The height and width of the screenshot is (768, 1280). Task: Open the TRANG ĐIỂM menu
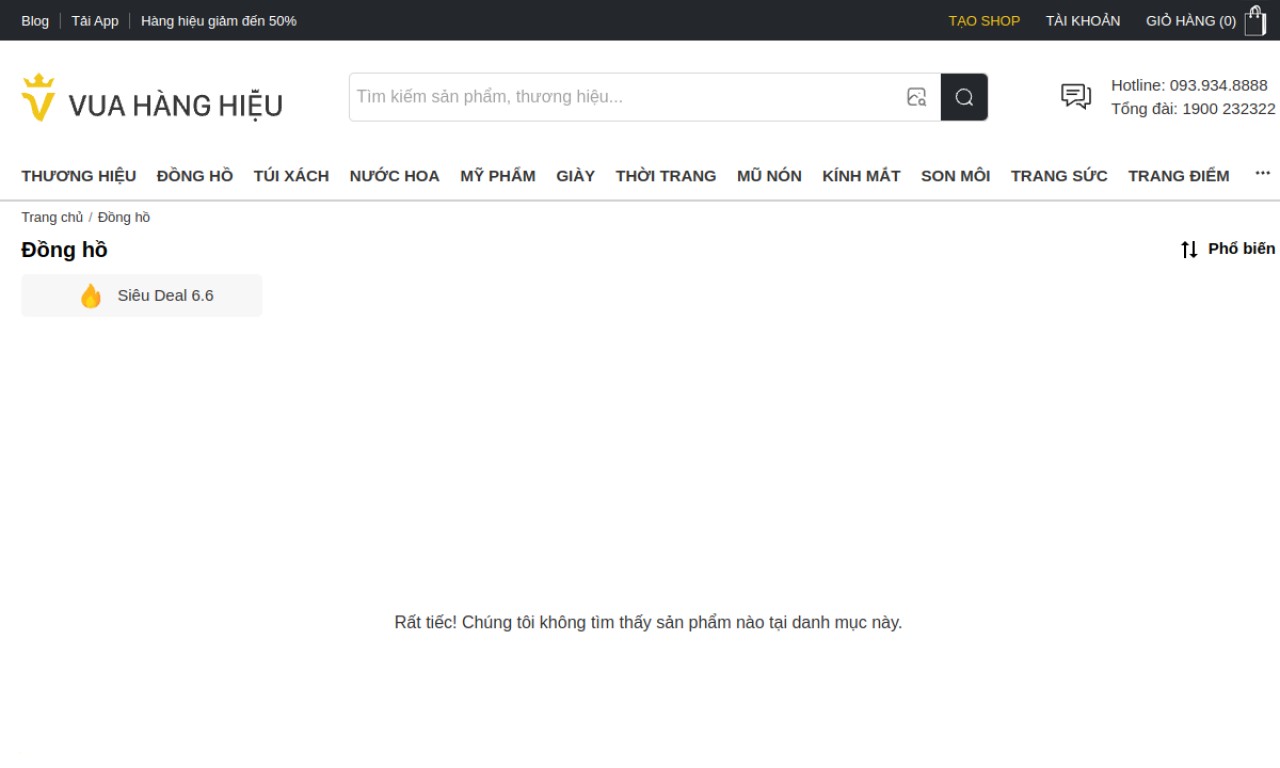pos(1179,176)
